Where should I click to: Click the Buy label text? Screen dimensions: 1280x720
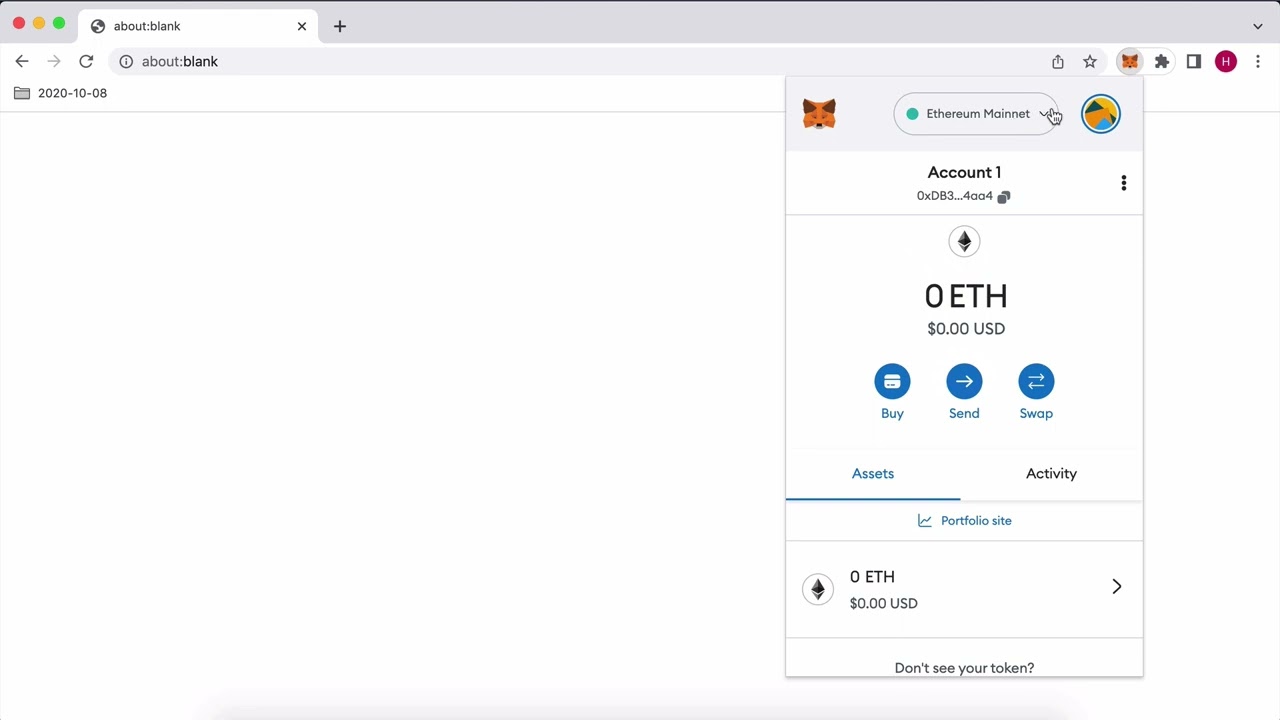892,414
